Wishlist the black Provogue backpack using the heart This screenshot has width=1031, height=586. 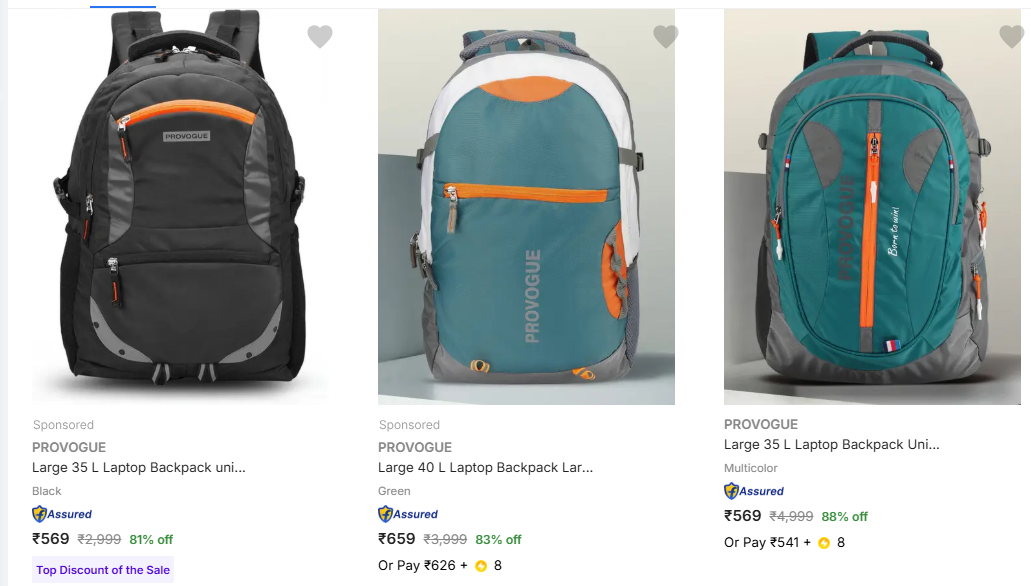(x=319, y=37)
